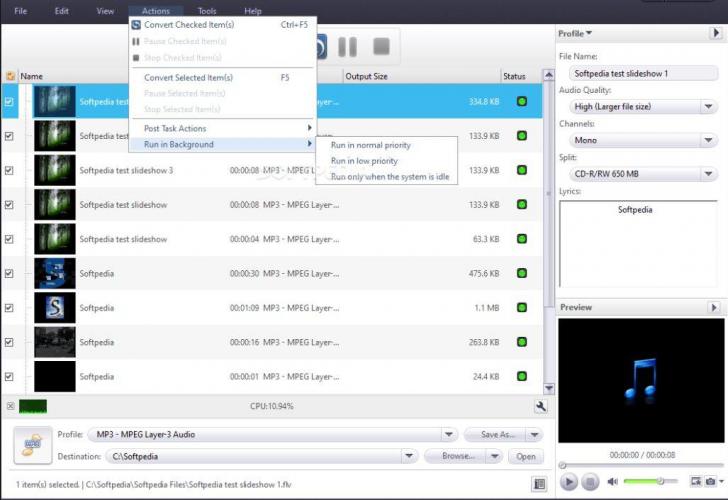Click the Stop button in the toolbar
The image size is (728, 500).
point(381,46)
